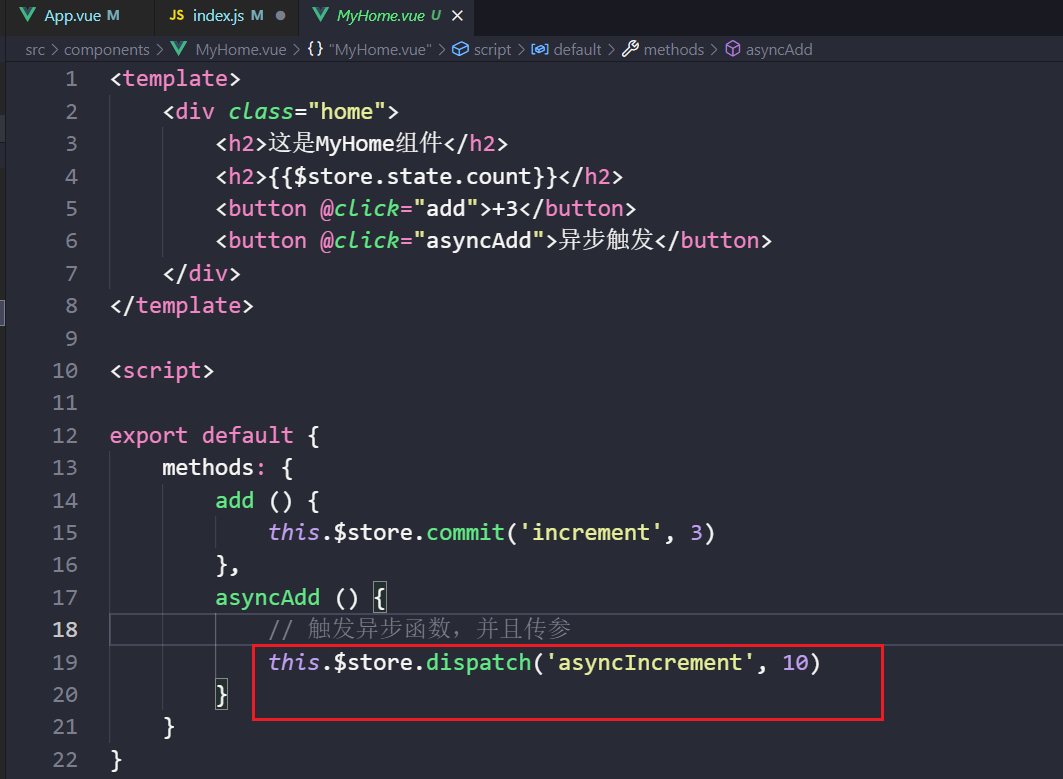This screenshot has width=1063, height=779.
Task: Open the src breadcrumb
Action: pyautogui.click(x=35, y=49)
